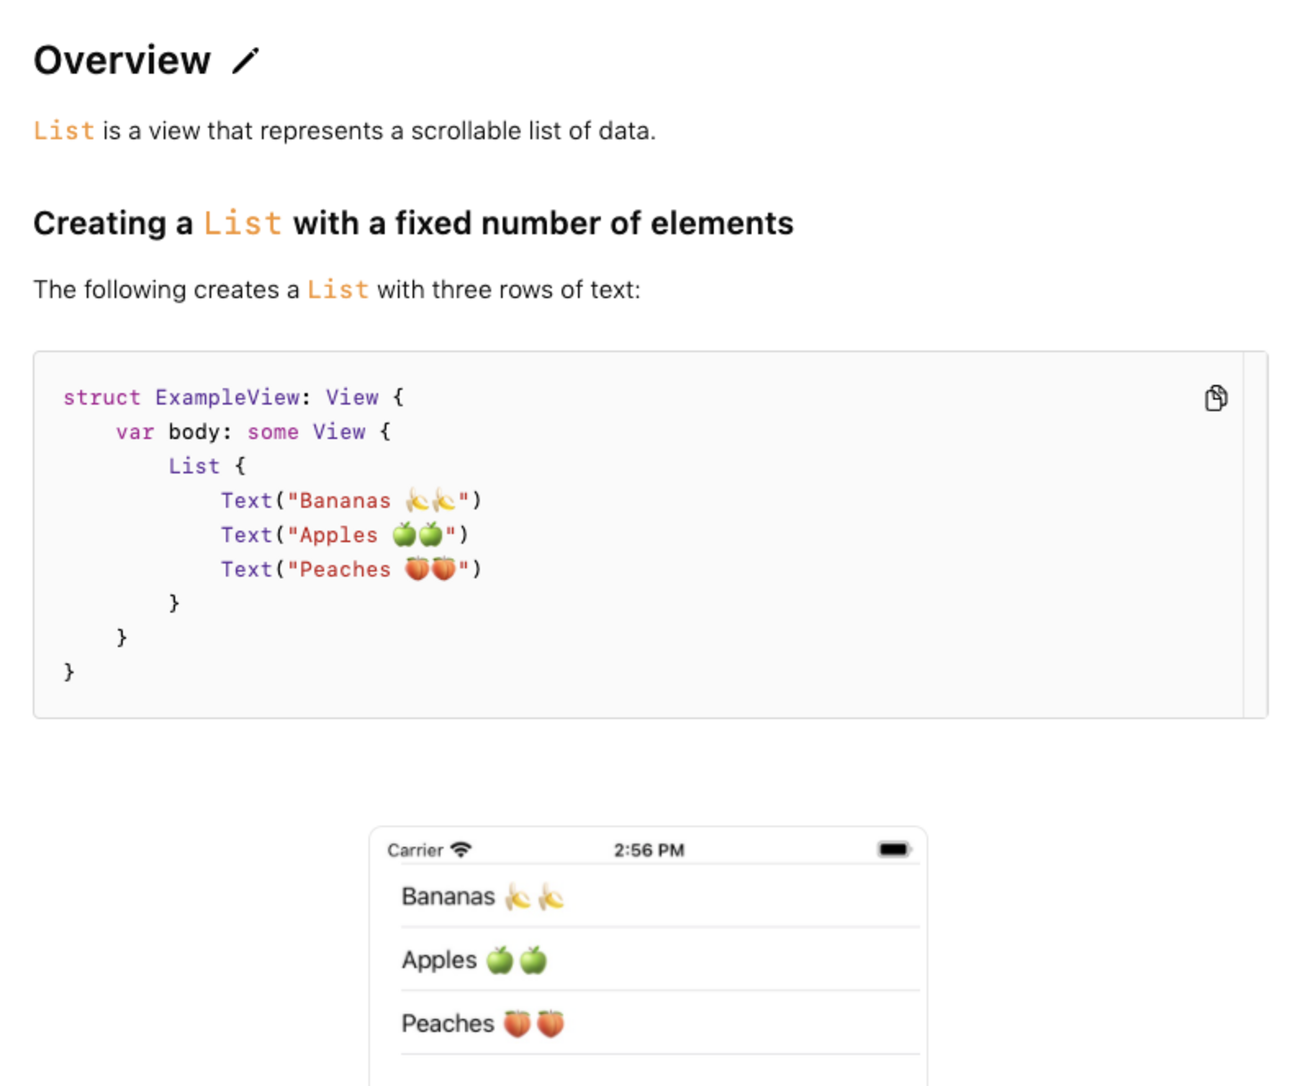
Task: Open the List link in the opening sentence
Action: pyautogui.click(x=64, y=131)
